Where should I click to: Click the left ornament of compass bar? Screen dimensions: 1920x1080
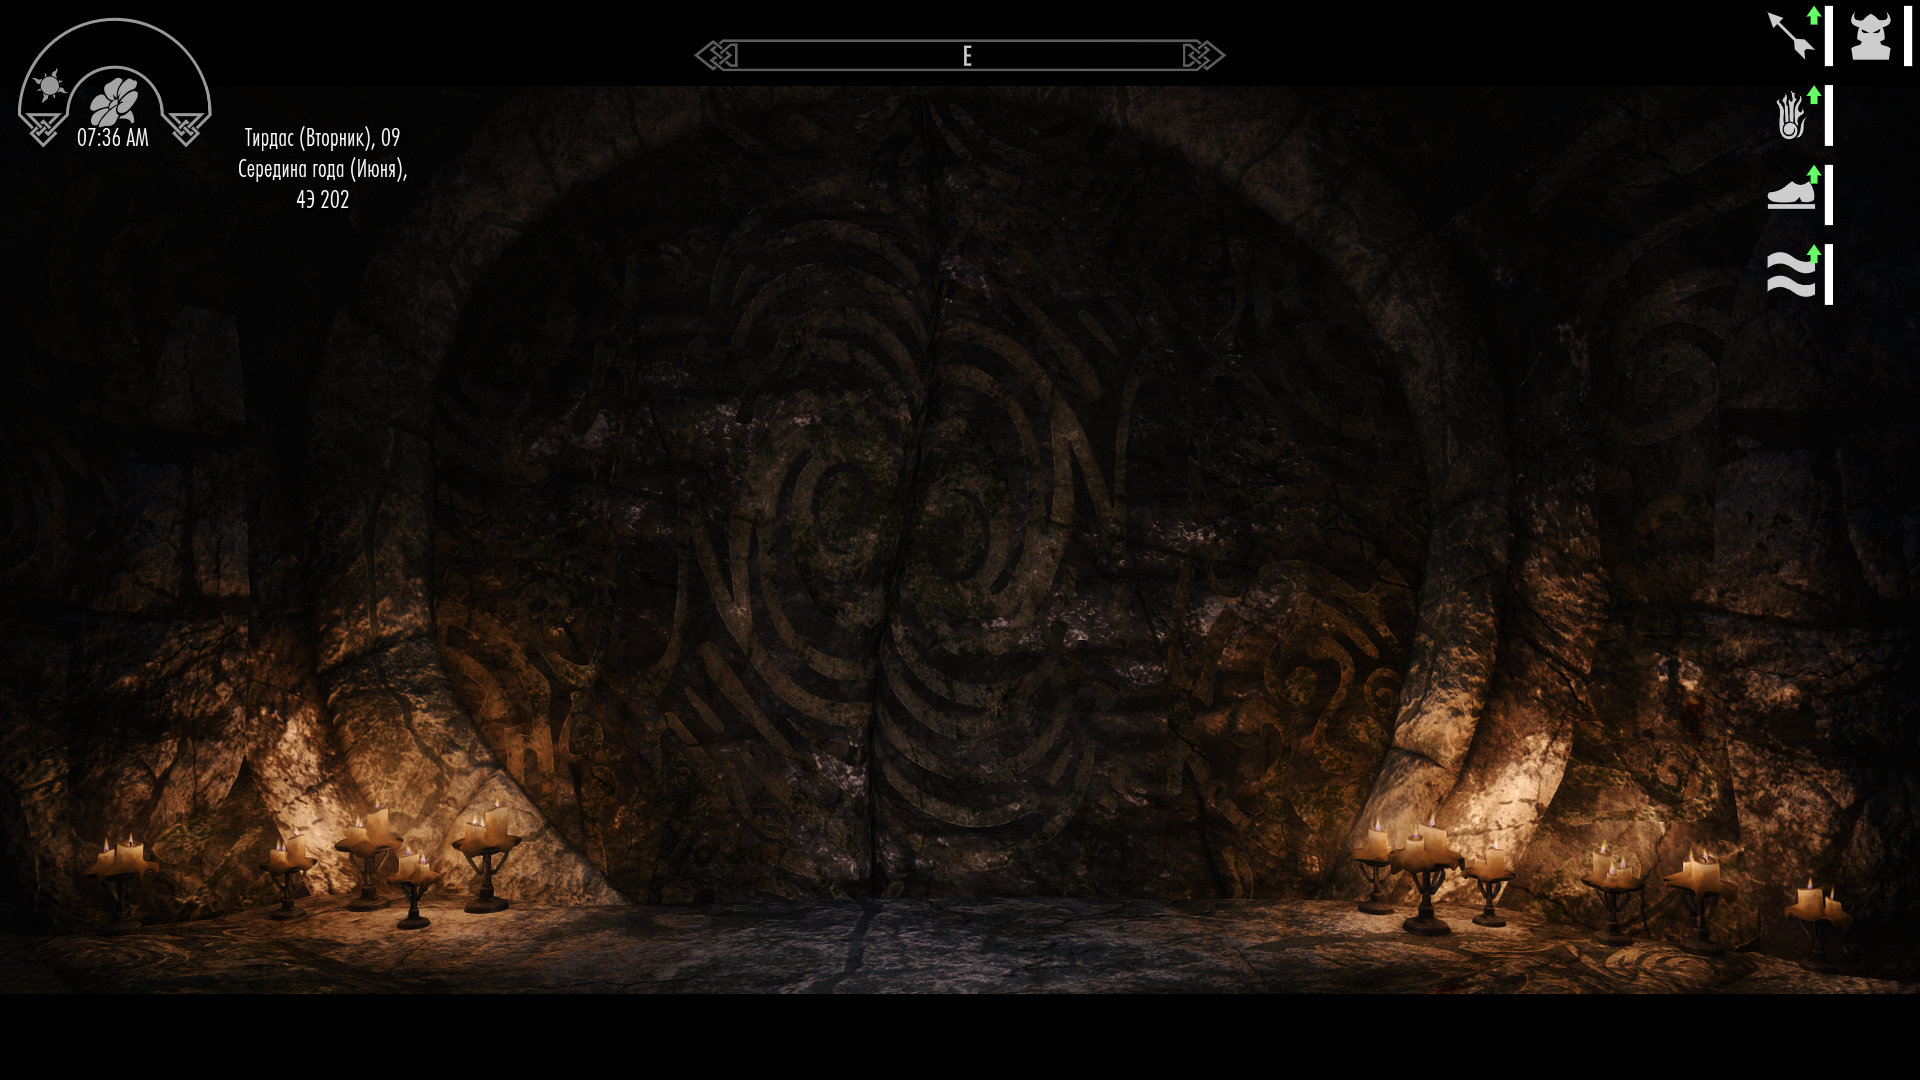click(x=716, y=55)
